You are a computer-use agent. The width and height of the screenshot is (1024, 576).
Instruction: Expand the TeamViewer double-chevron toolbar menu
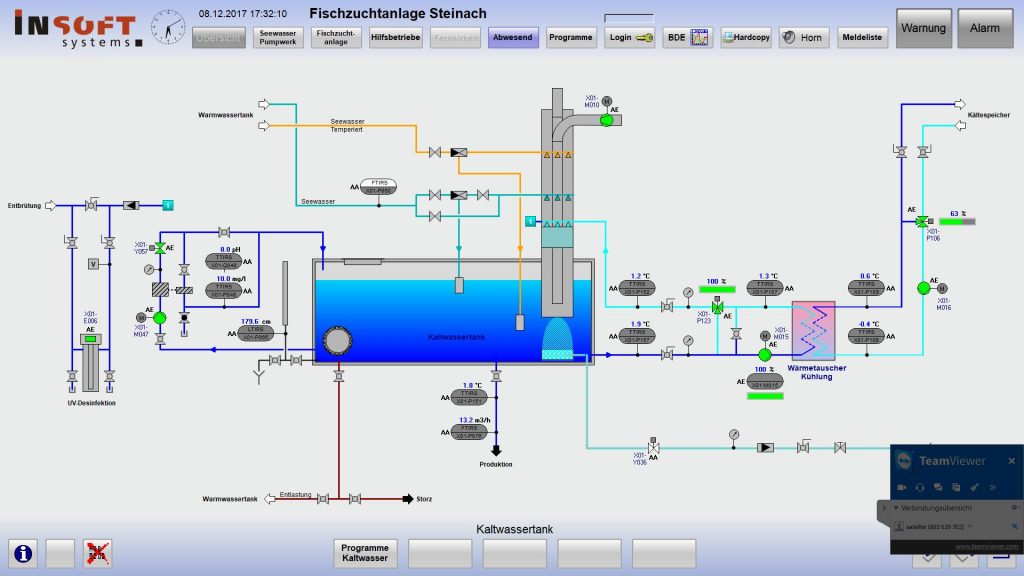click(x=992, y=487)
